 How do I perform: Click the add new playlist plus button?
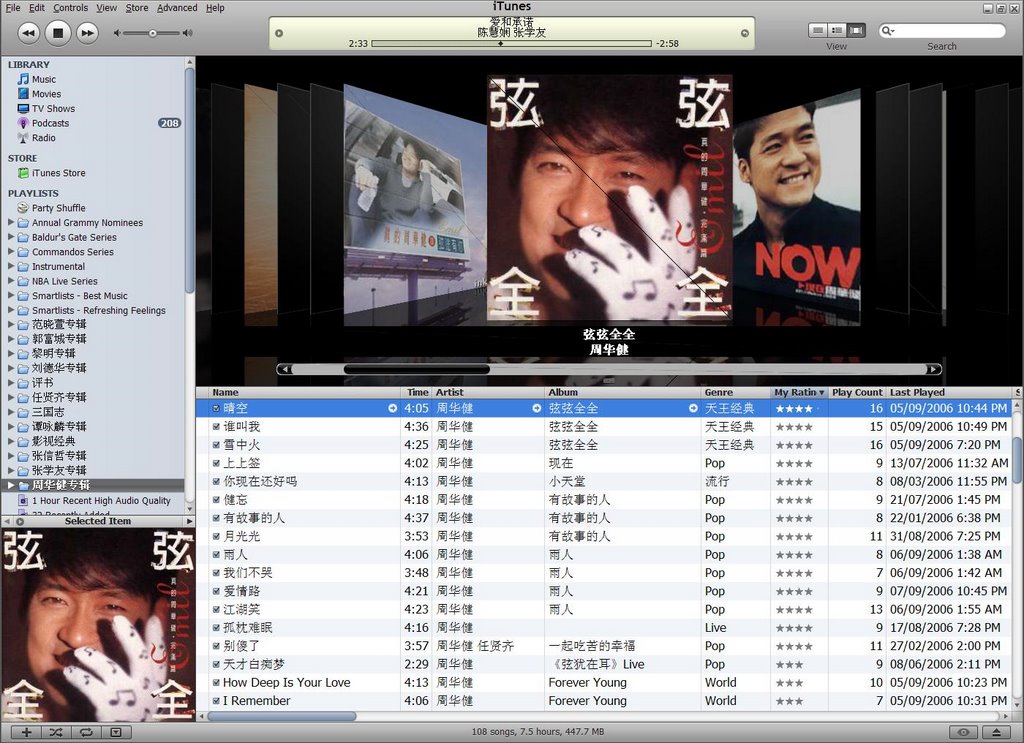[x=27, y=733]
